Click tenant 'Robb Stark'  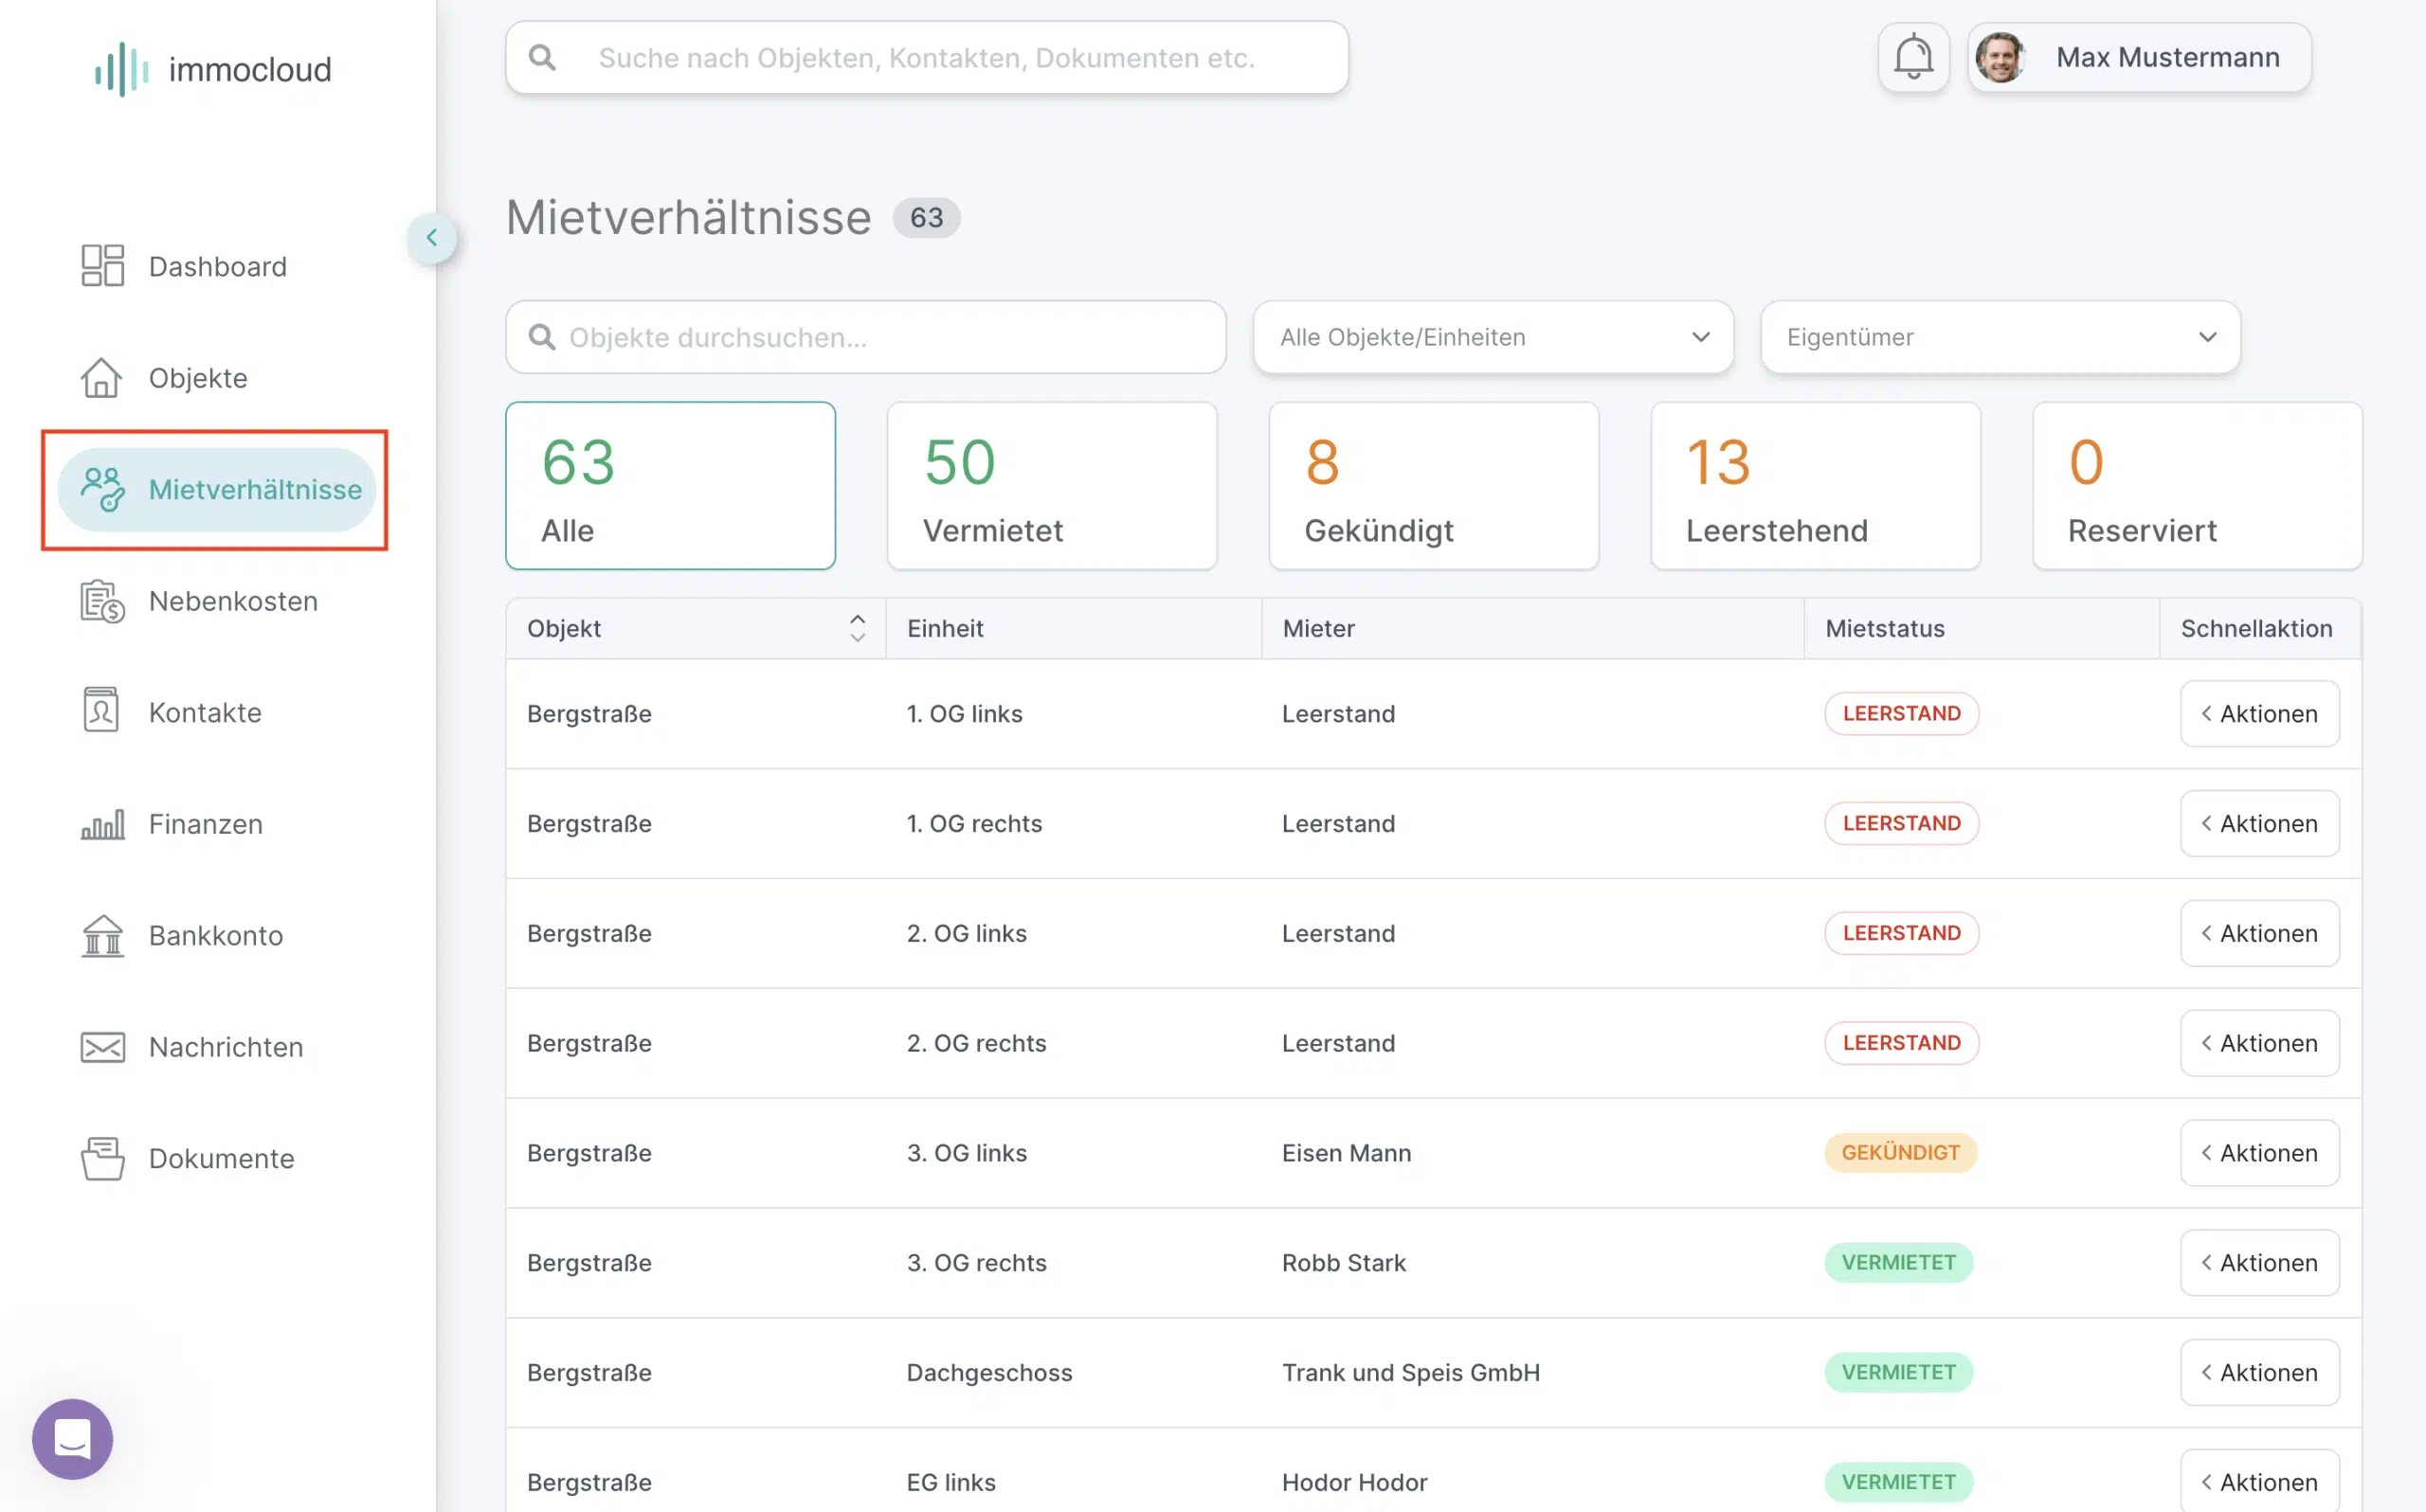coord(1344,1263)
